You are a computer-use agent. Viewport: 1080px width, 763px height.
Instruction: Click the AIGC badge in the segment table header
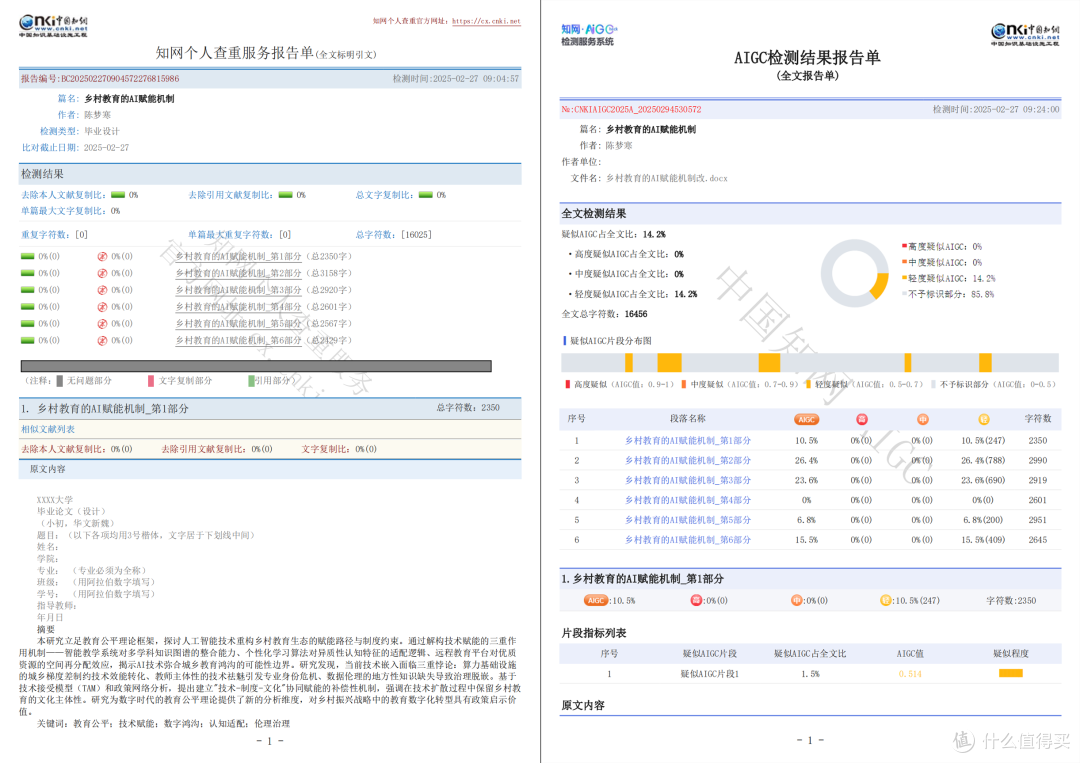pyautogui.click(x=806, y=419)
